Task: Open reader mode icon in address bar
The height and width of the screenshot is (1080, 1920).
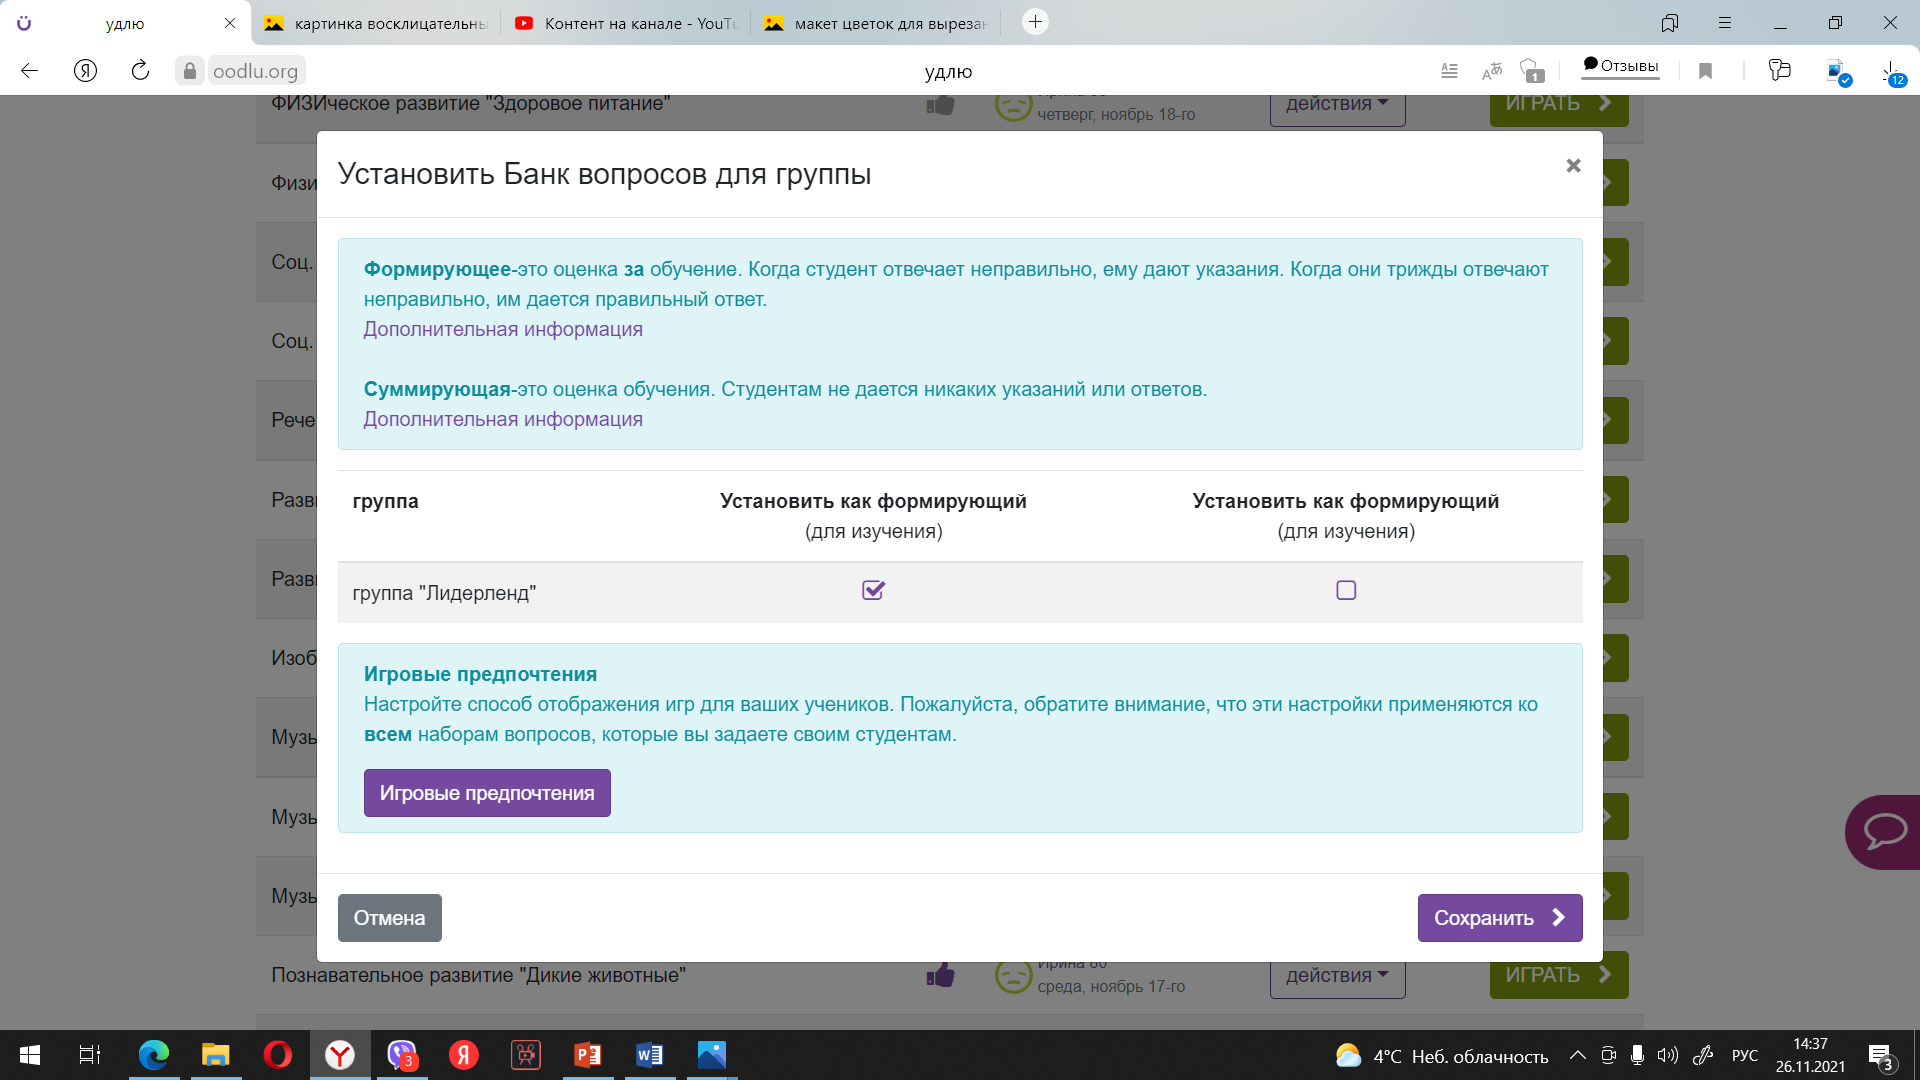Action: click(x=1449, y=71)
